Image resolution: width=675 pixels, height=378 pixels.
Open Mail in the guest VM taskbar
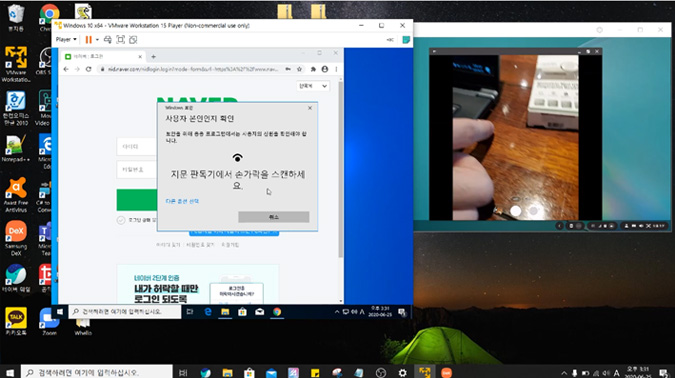click(260, 312)
